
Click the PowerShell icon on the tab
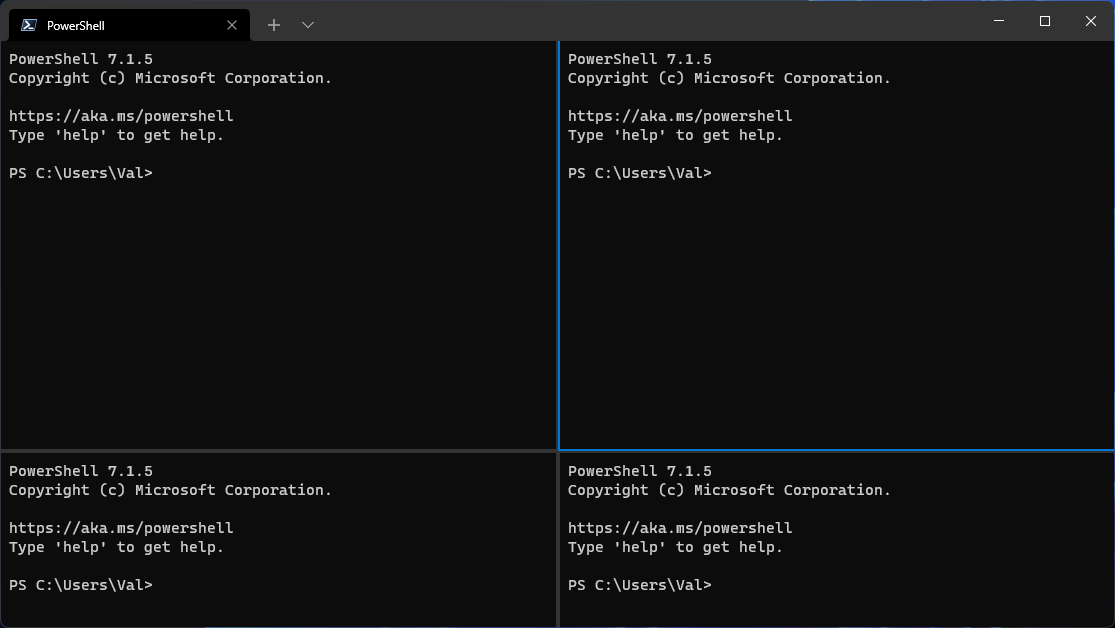click(28, 25)
